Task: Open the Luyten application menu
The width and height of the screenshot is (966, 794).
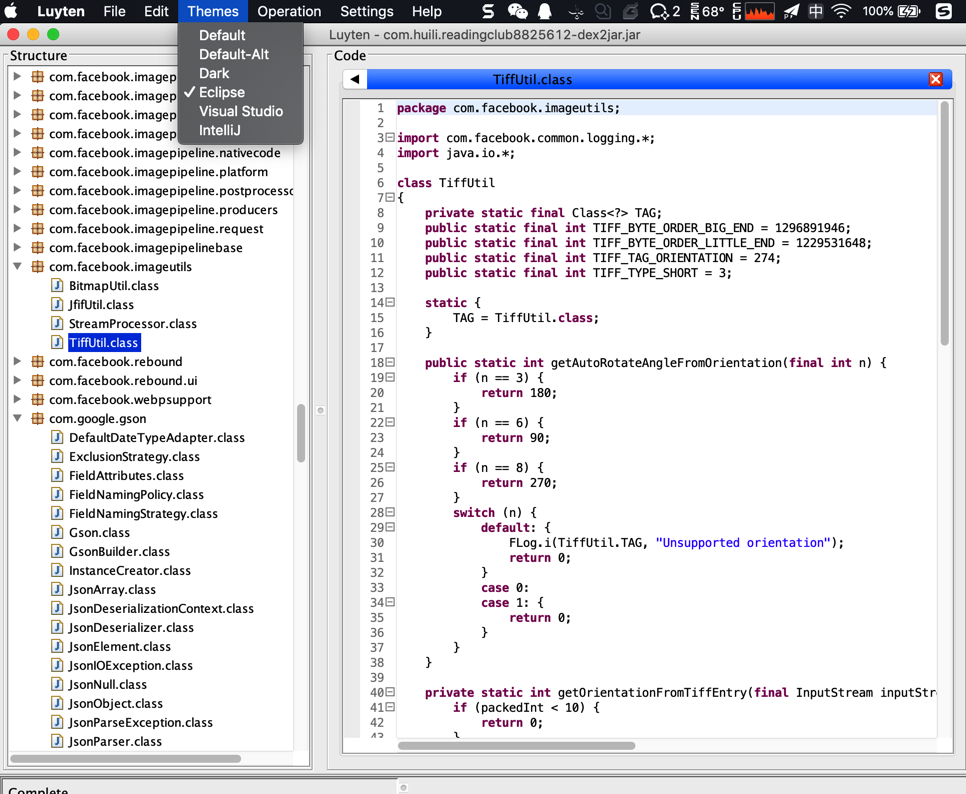Action: pyautogui.click(x=60, y=11)
